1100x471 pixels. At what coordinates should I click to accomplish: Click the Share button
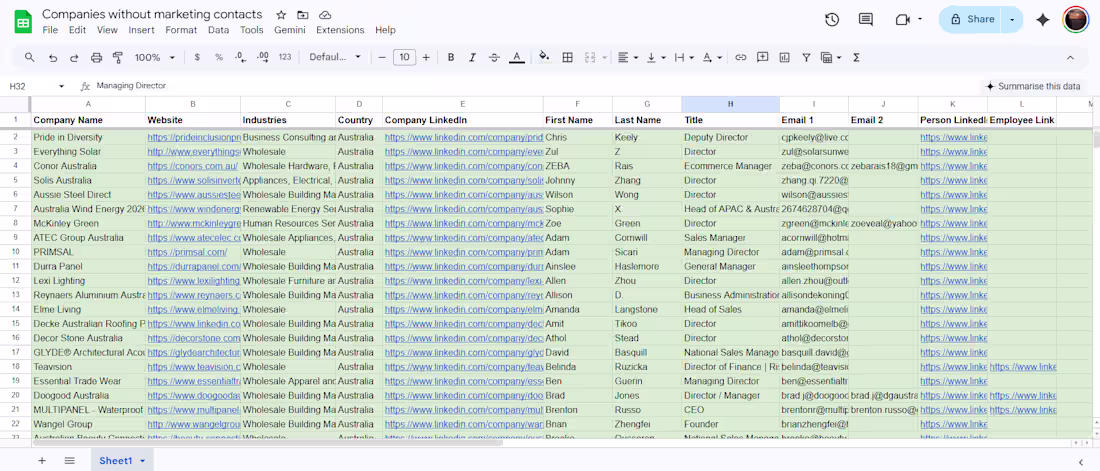tap(972, 20)
